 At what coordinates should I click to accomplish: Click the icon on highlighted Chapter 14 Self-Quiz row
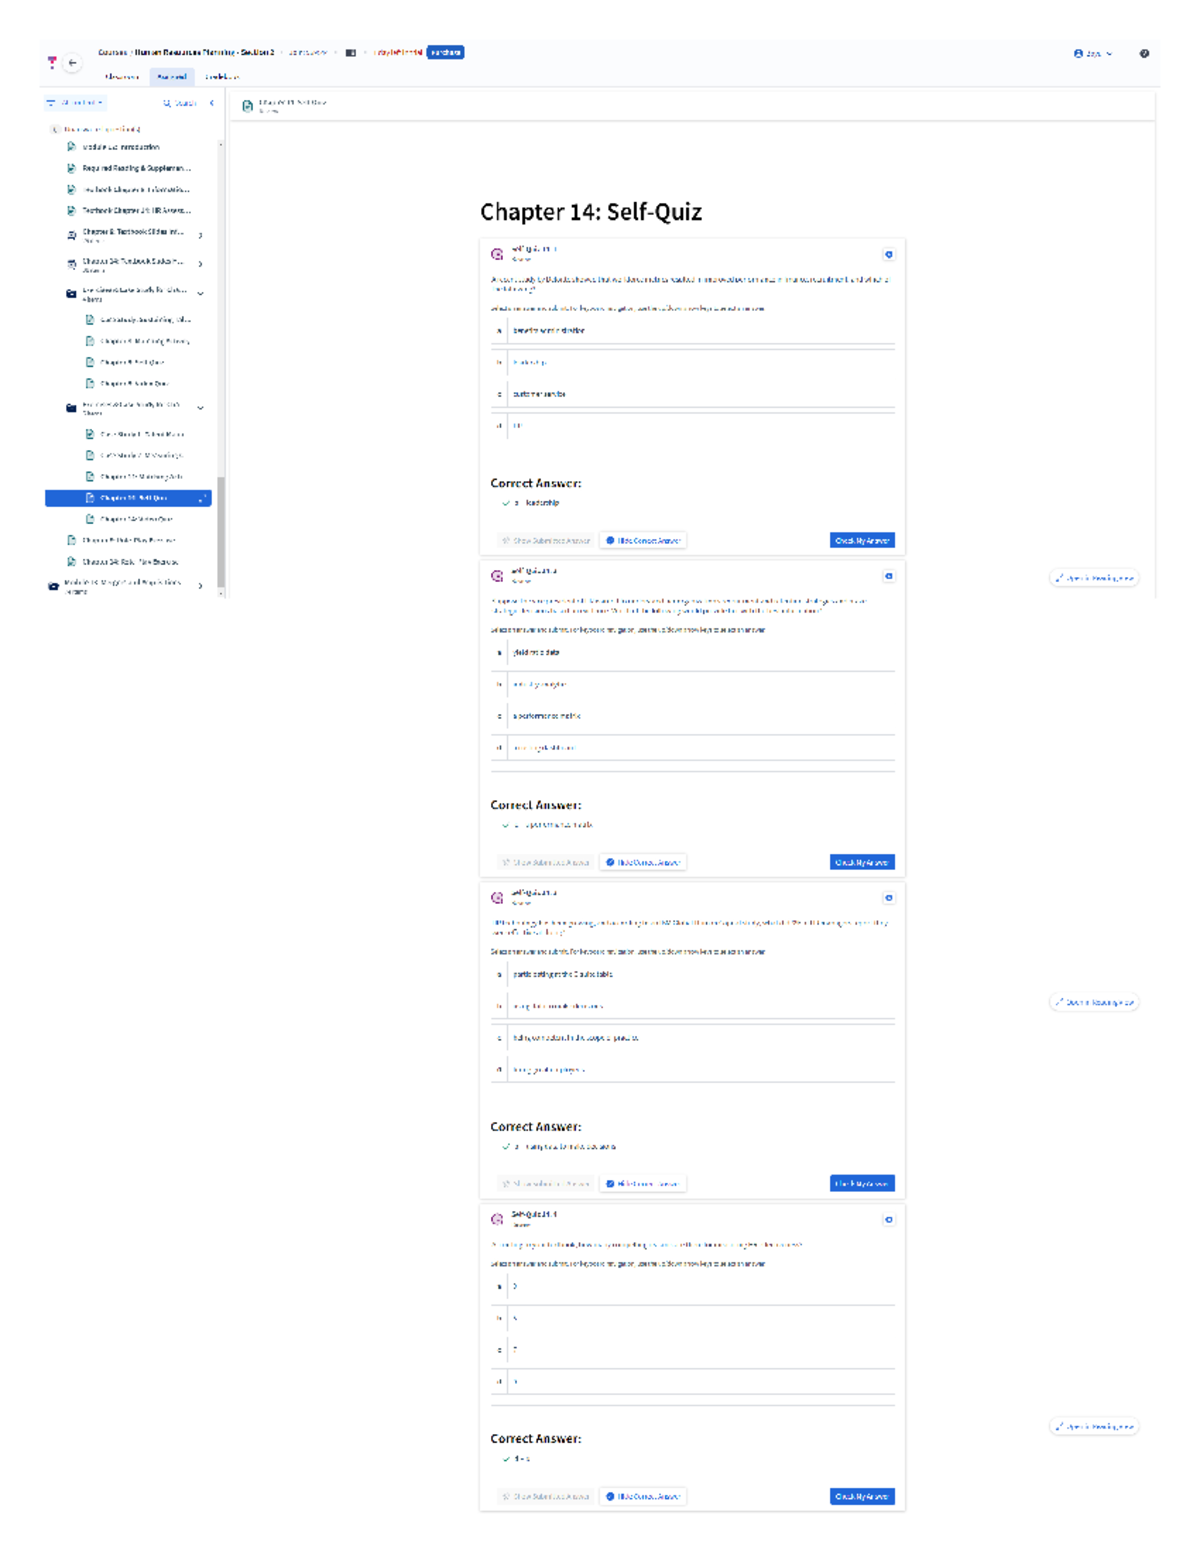click(x=89, y=498)
